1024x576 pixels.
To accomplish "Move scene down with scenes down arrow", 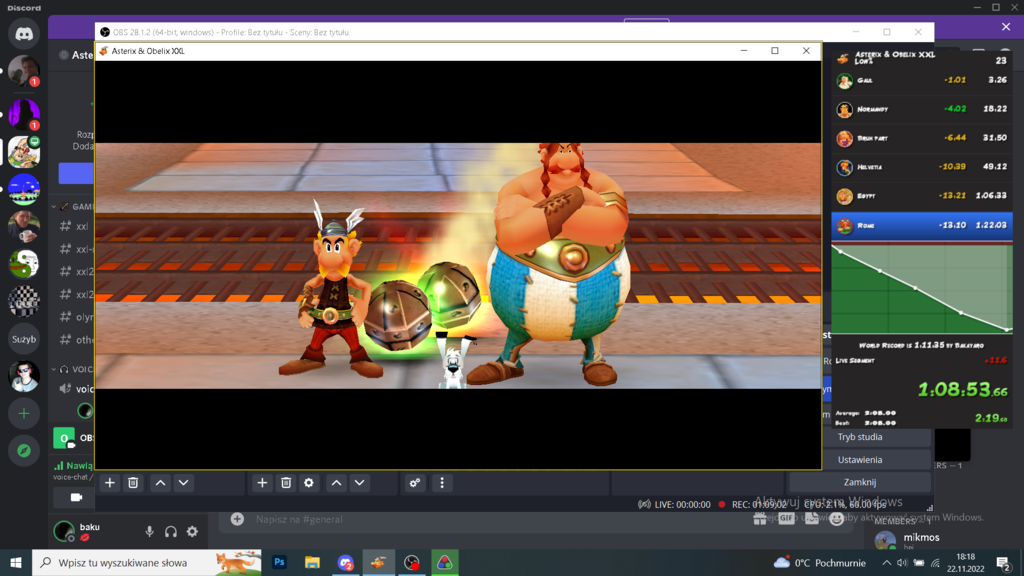I will pos(184,483).
